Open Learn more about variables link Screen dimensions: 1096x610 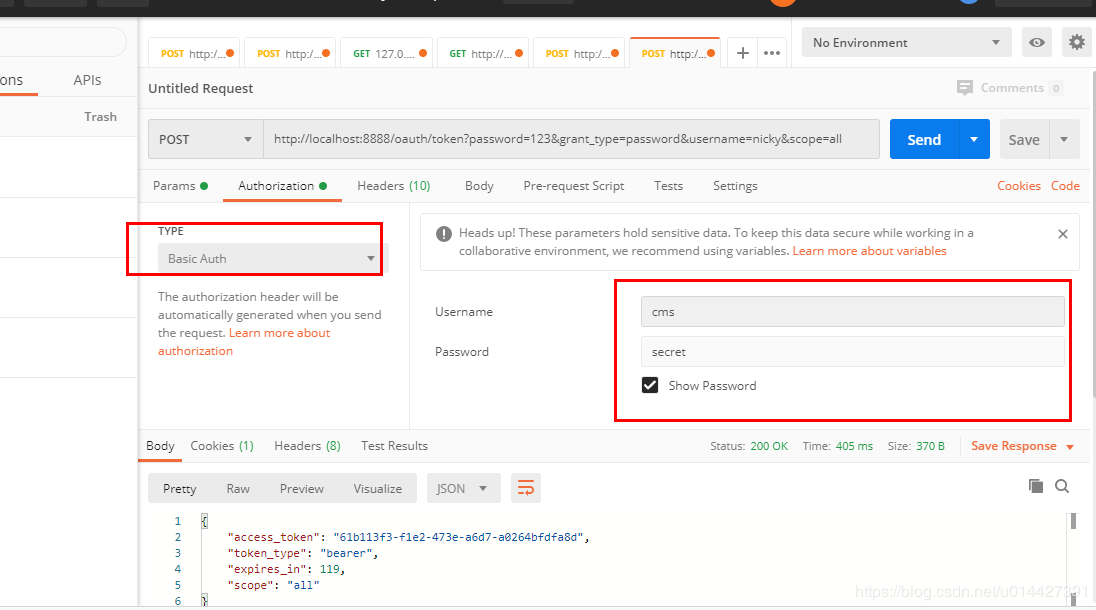[869, 251]
